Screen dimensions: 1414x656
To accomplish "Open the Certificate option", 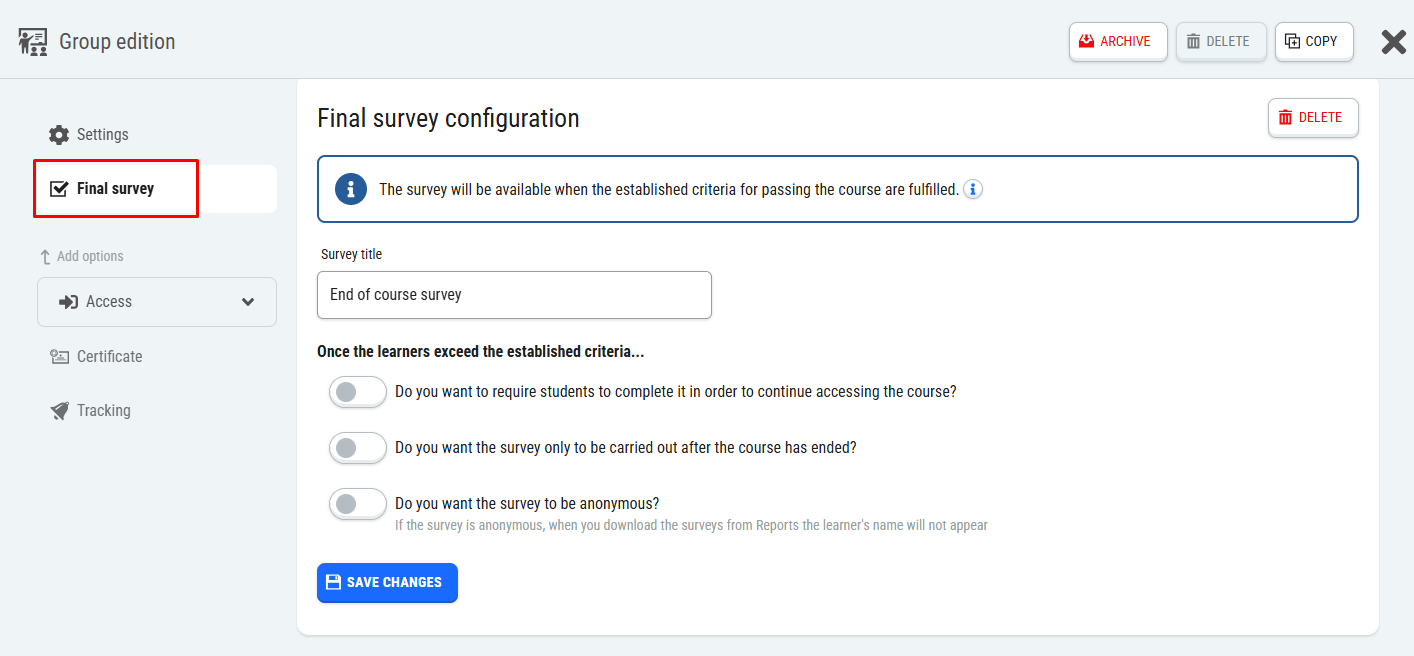I will (x=109, y=357).
